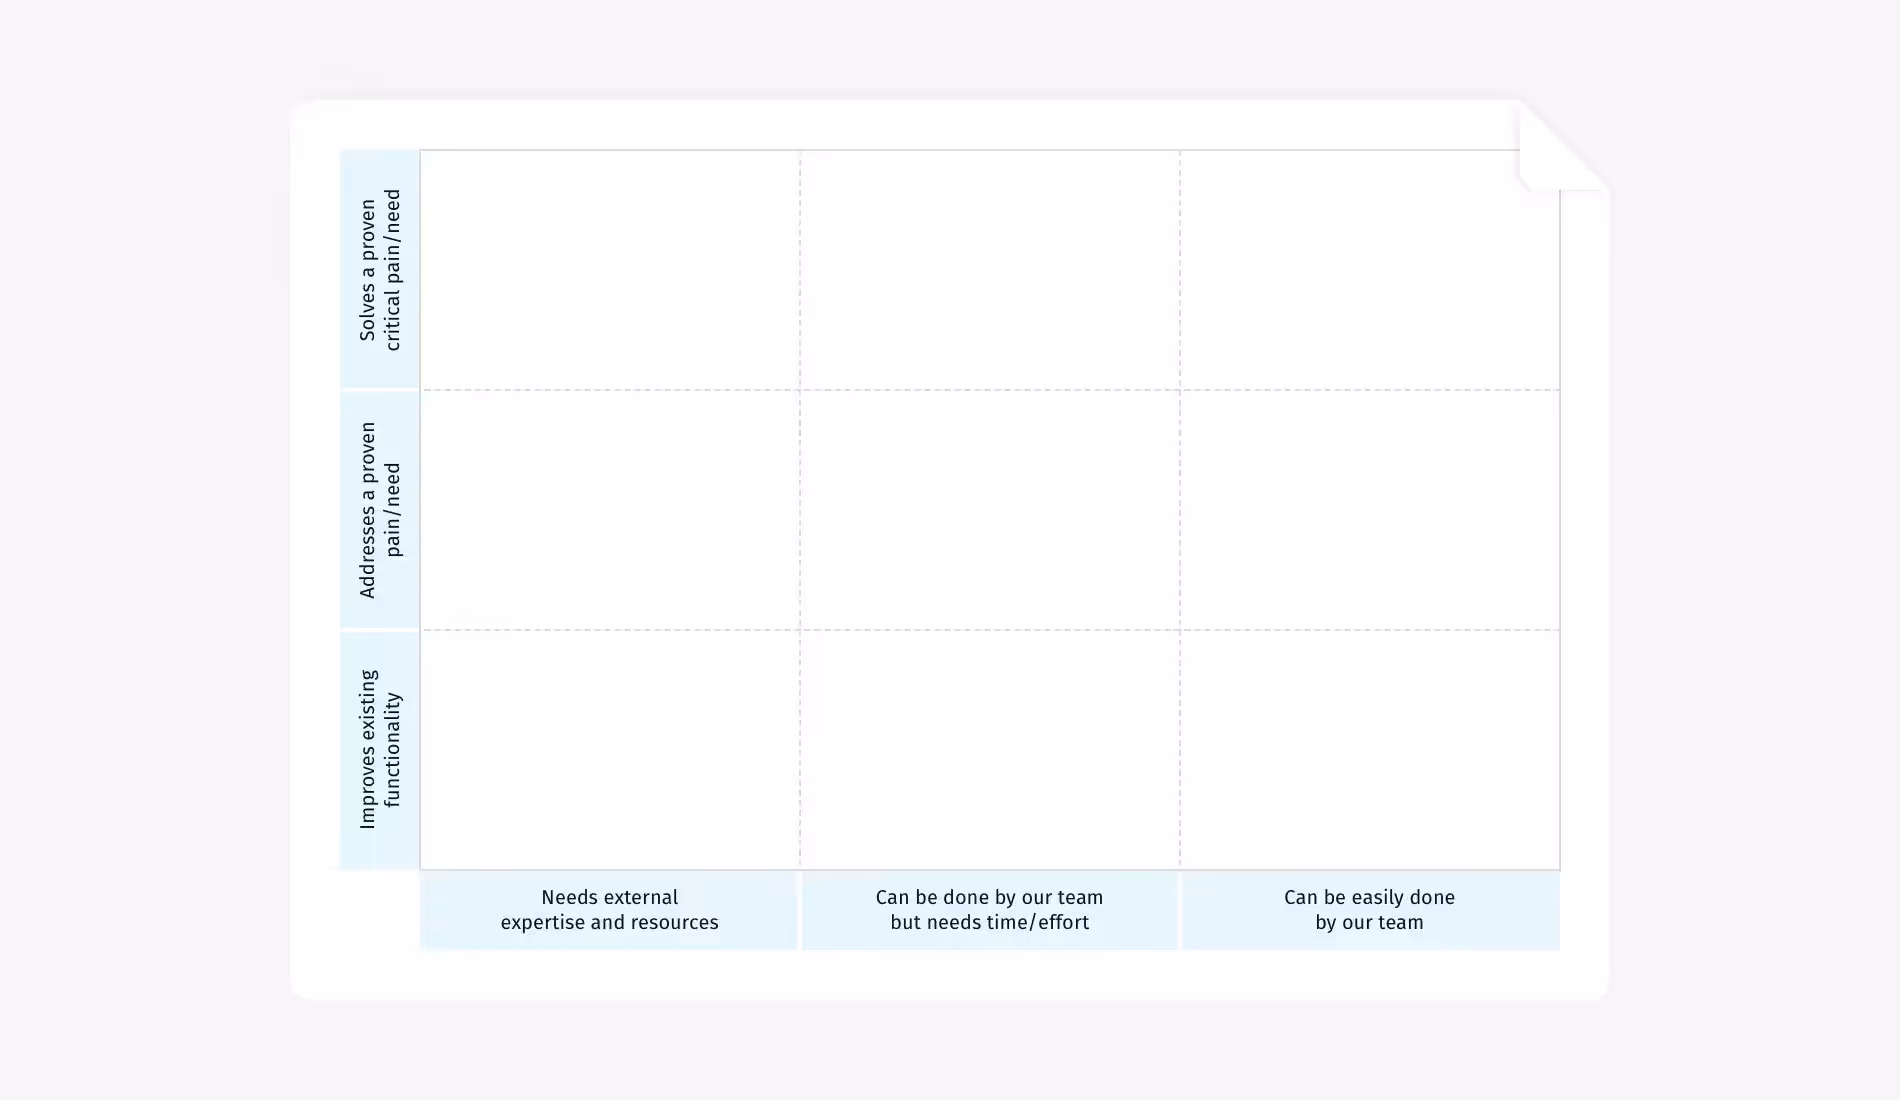Click the 'Improves existing functionality' row label
Viewport: 1900px width, 1100px height.
379,750
